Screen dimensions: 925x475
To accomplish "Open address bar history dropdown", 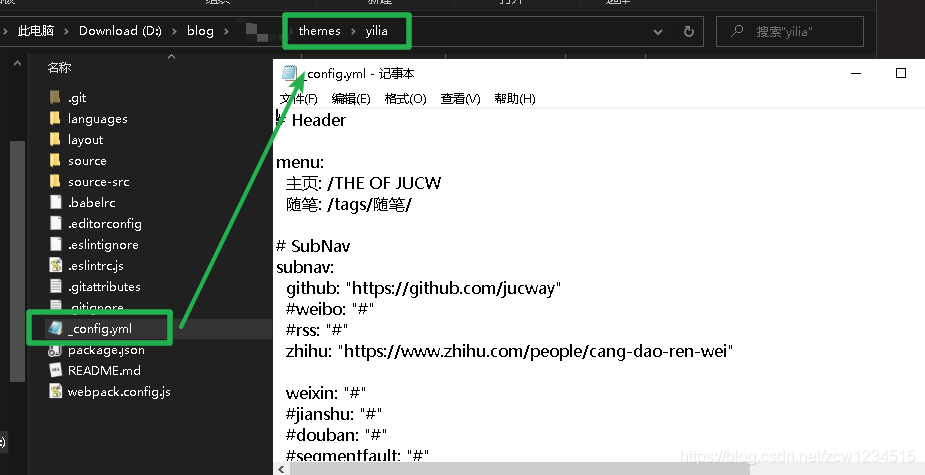I will click(658, 32).
